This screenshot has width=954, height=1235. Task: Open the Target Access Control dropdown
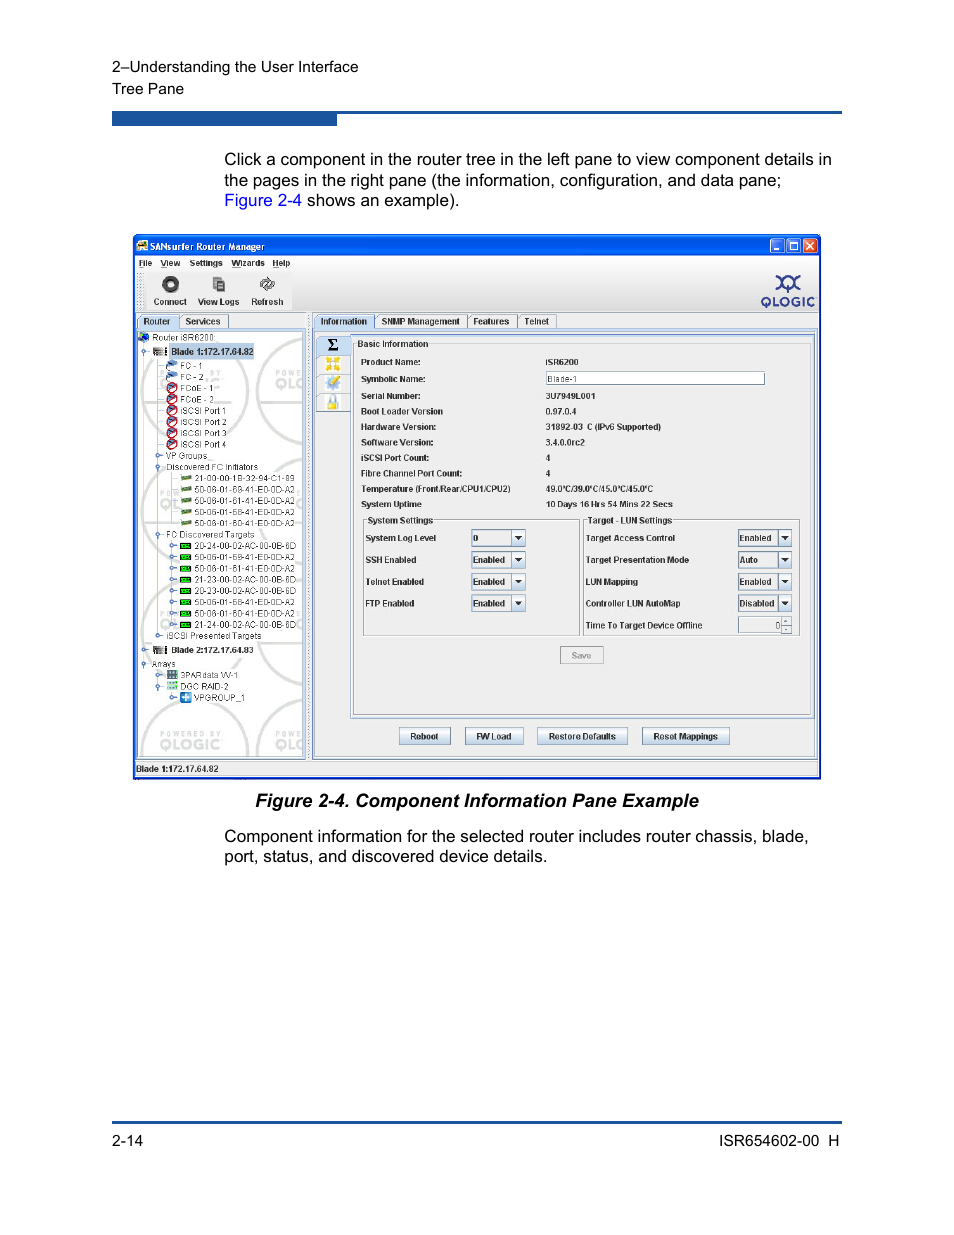[785, 538]
